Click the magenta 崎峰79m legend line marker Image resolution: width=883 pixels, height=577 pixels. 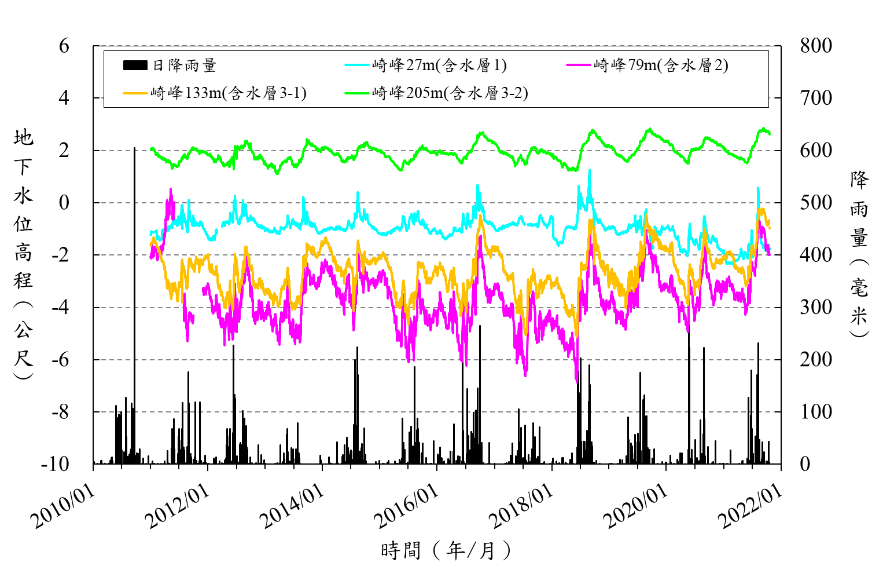[579, 66]
